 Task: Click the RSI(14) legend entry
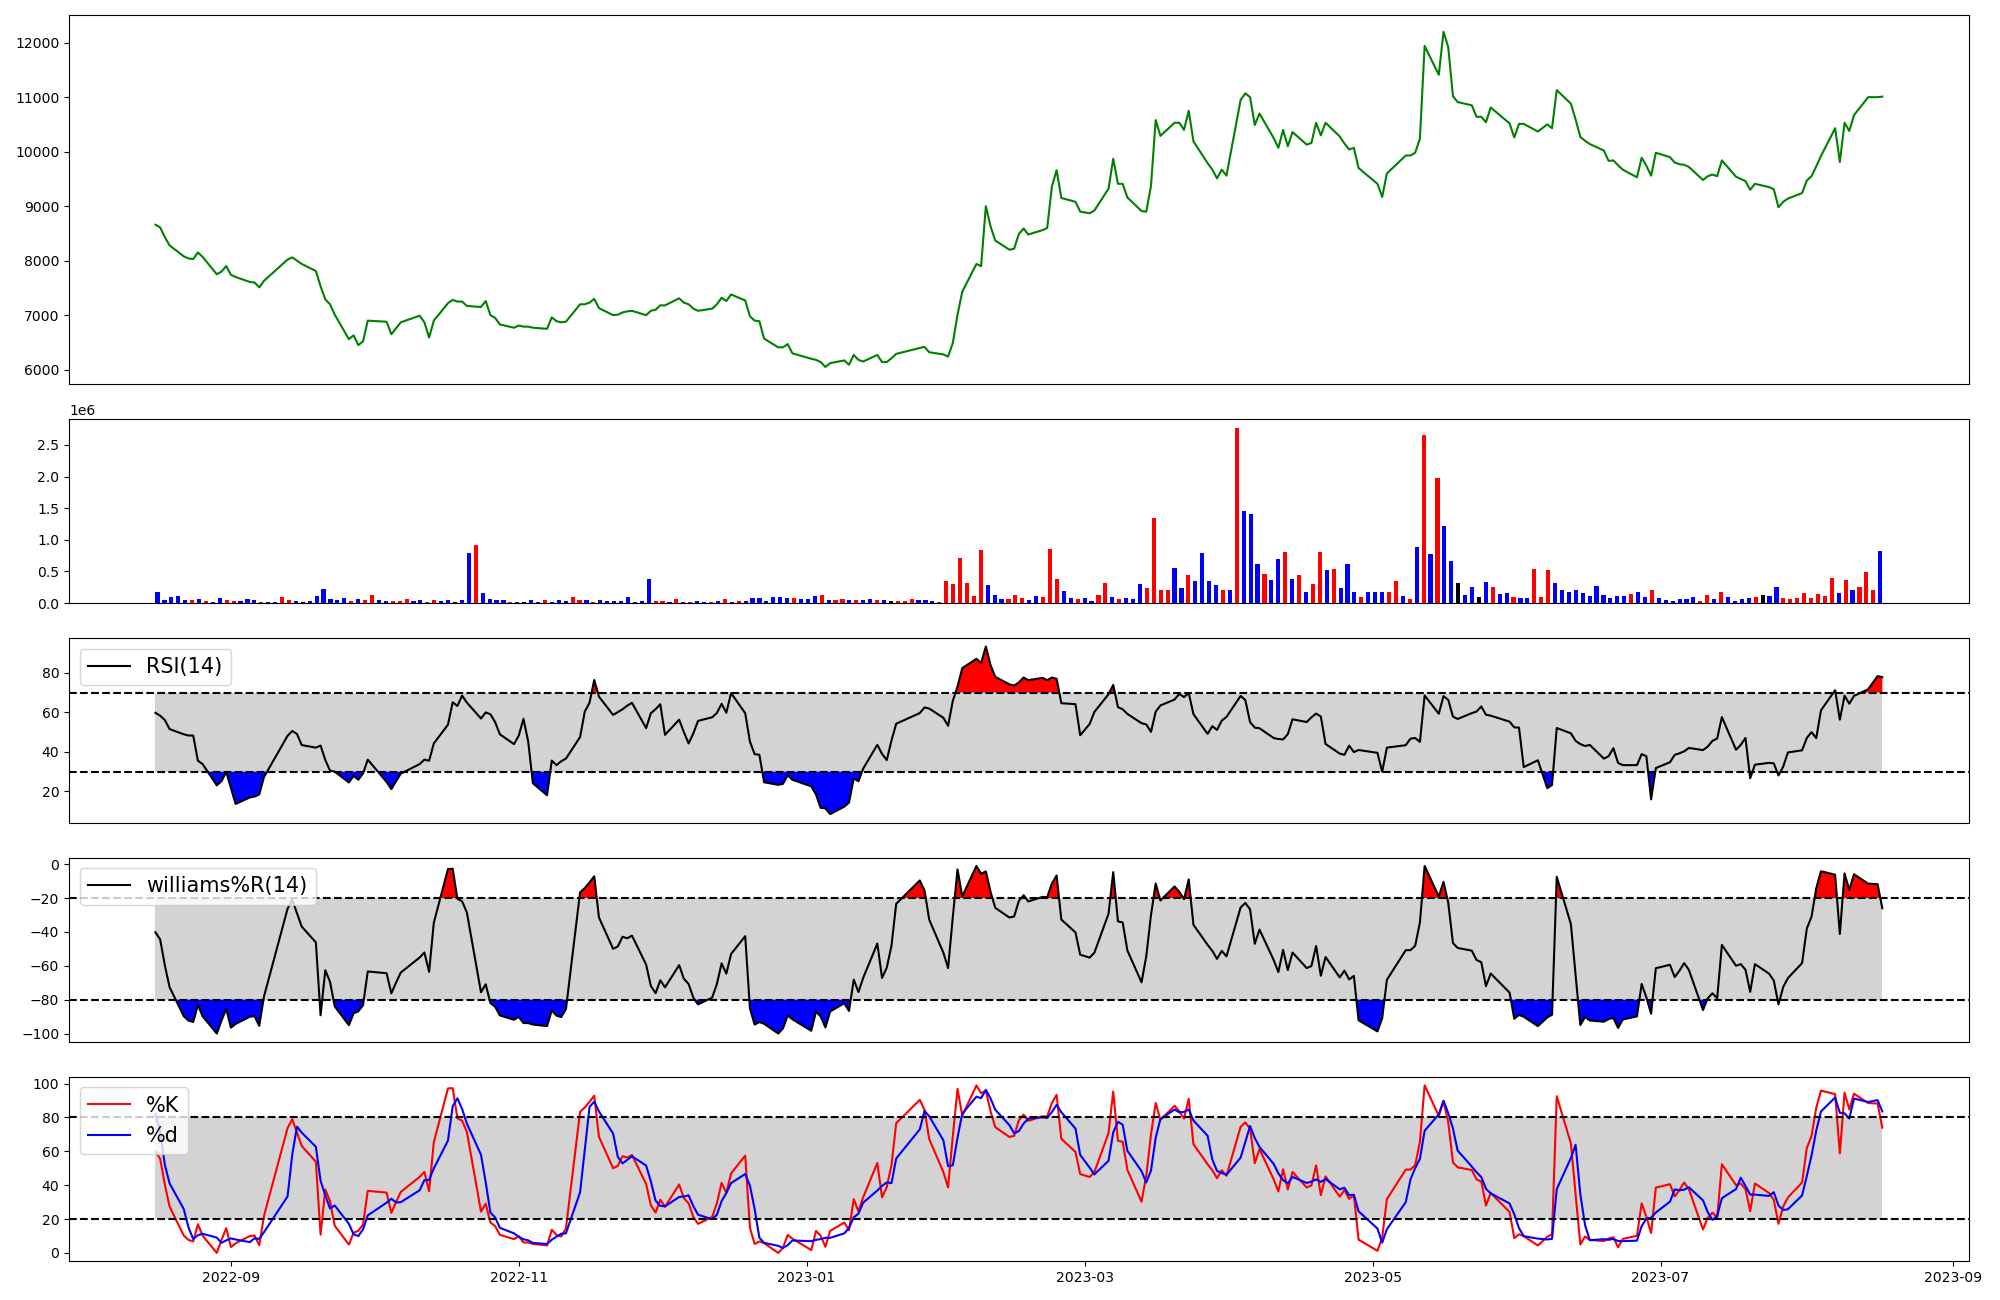click(184, 666)
